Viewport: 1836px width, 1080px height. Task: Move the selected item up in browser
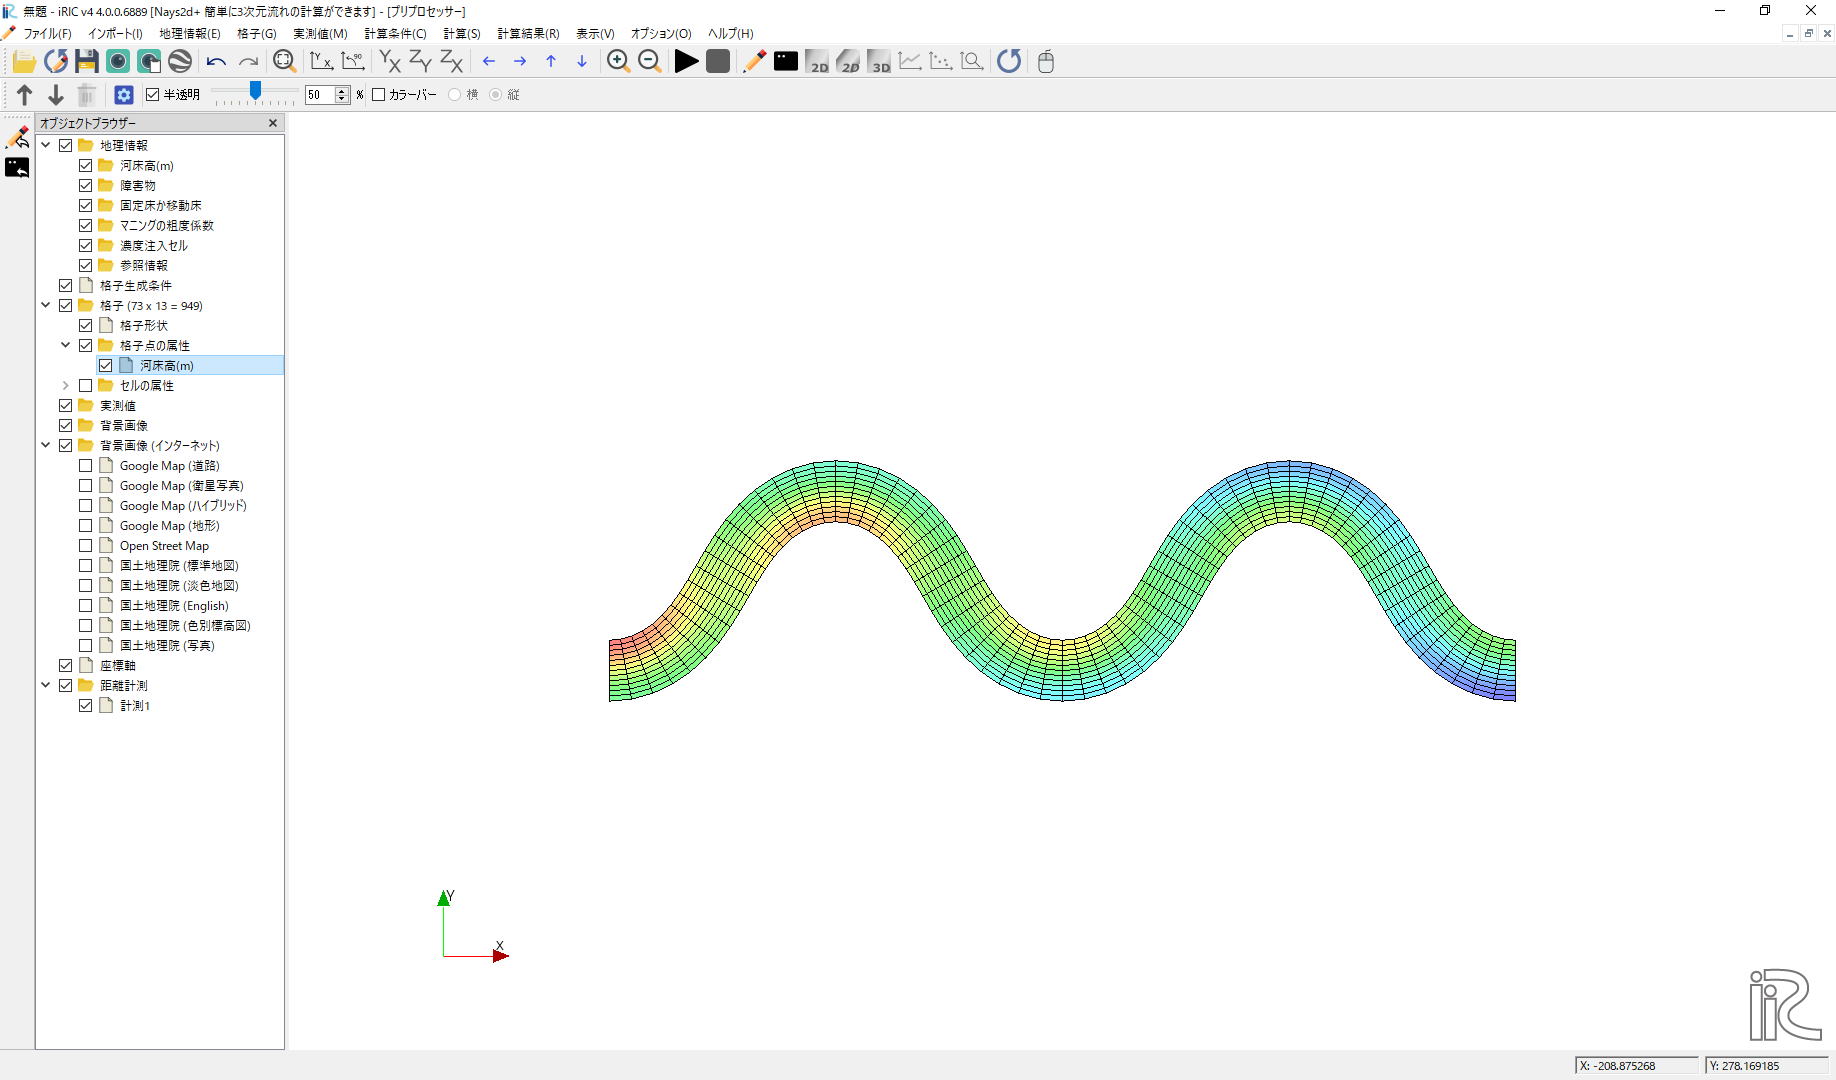[25, 95]
